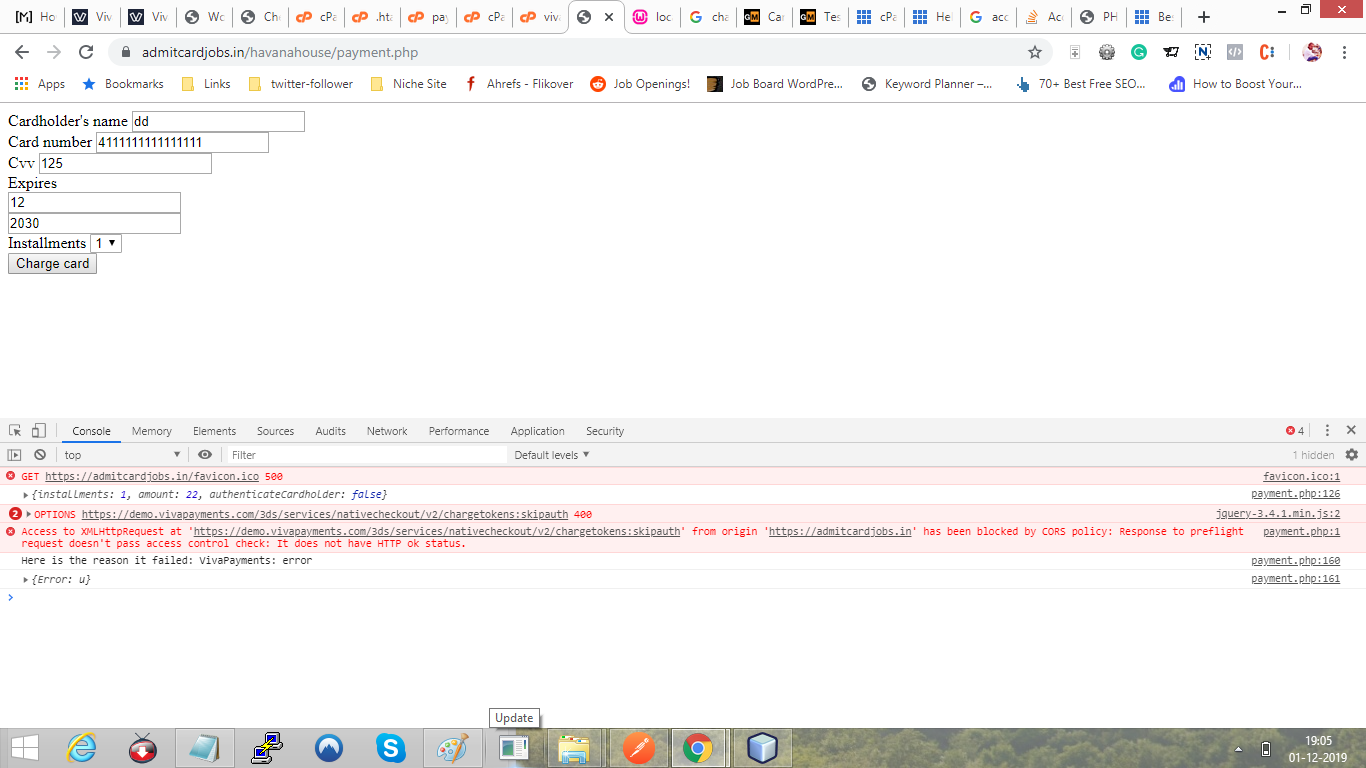Clear the console
This screenshot has width=1366, height=768.
[x=40, y=454]
